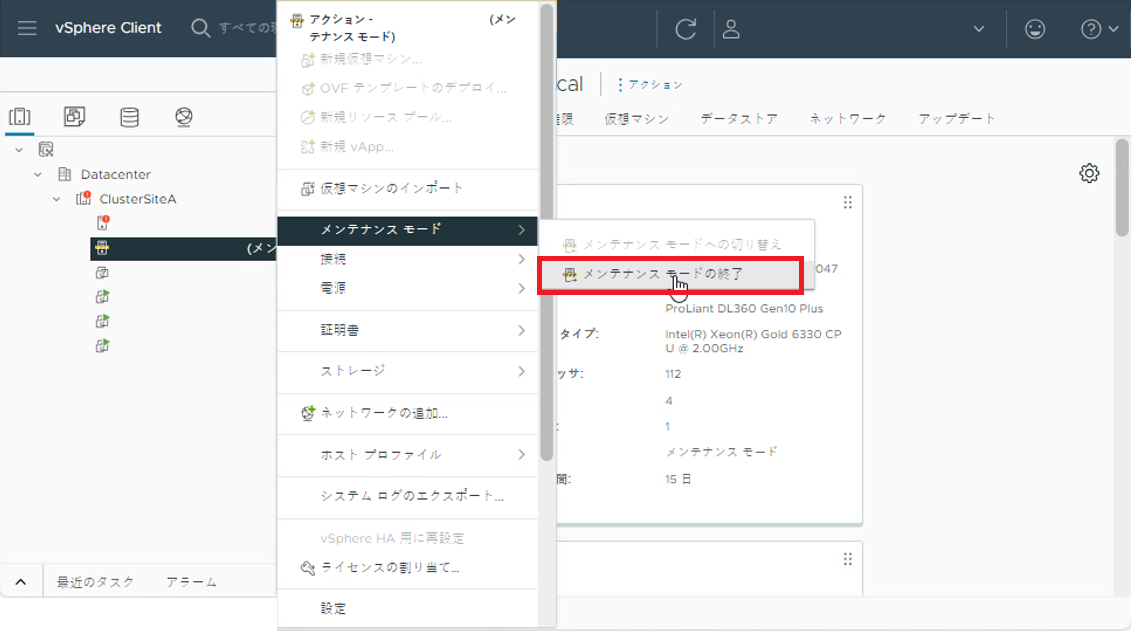This screenshot has height=631, width=1131.
Task: Click the lower card drag handle dots
Action: point(848,560)
